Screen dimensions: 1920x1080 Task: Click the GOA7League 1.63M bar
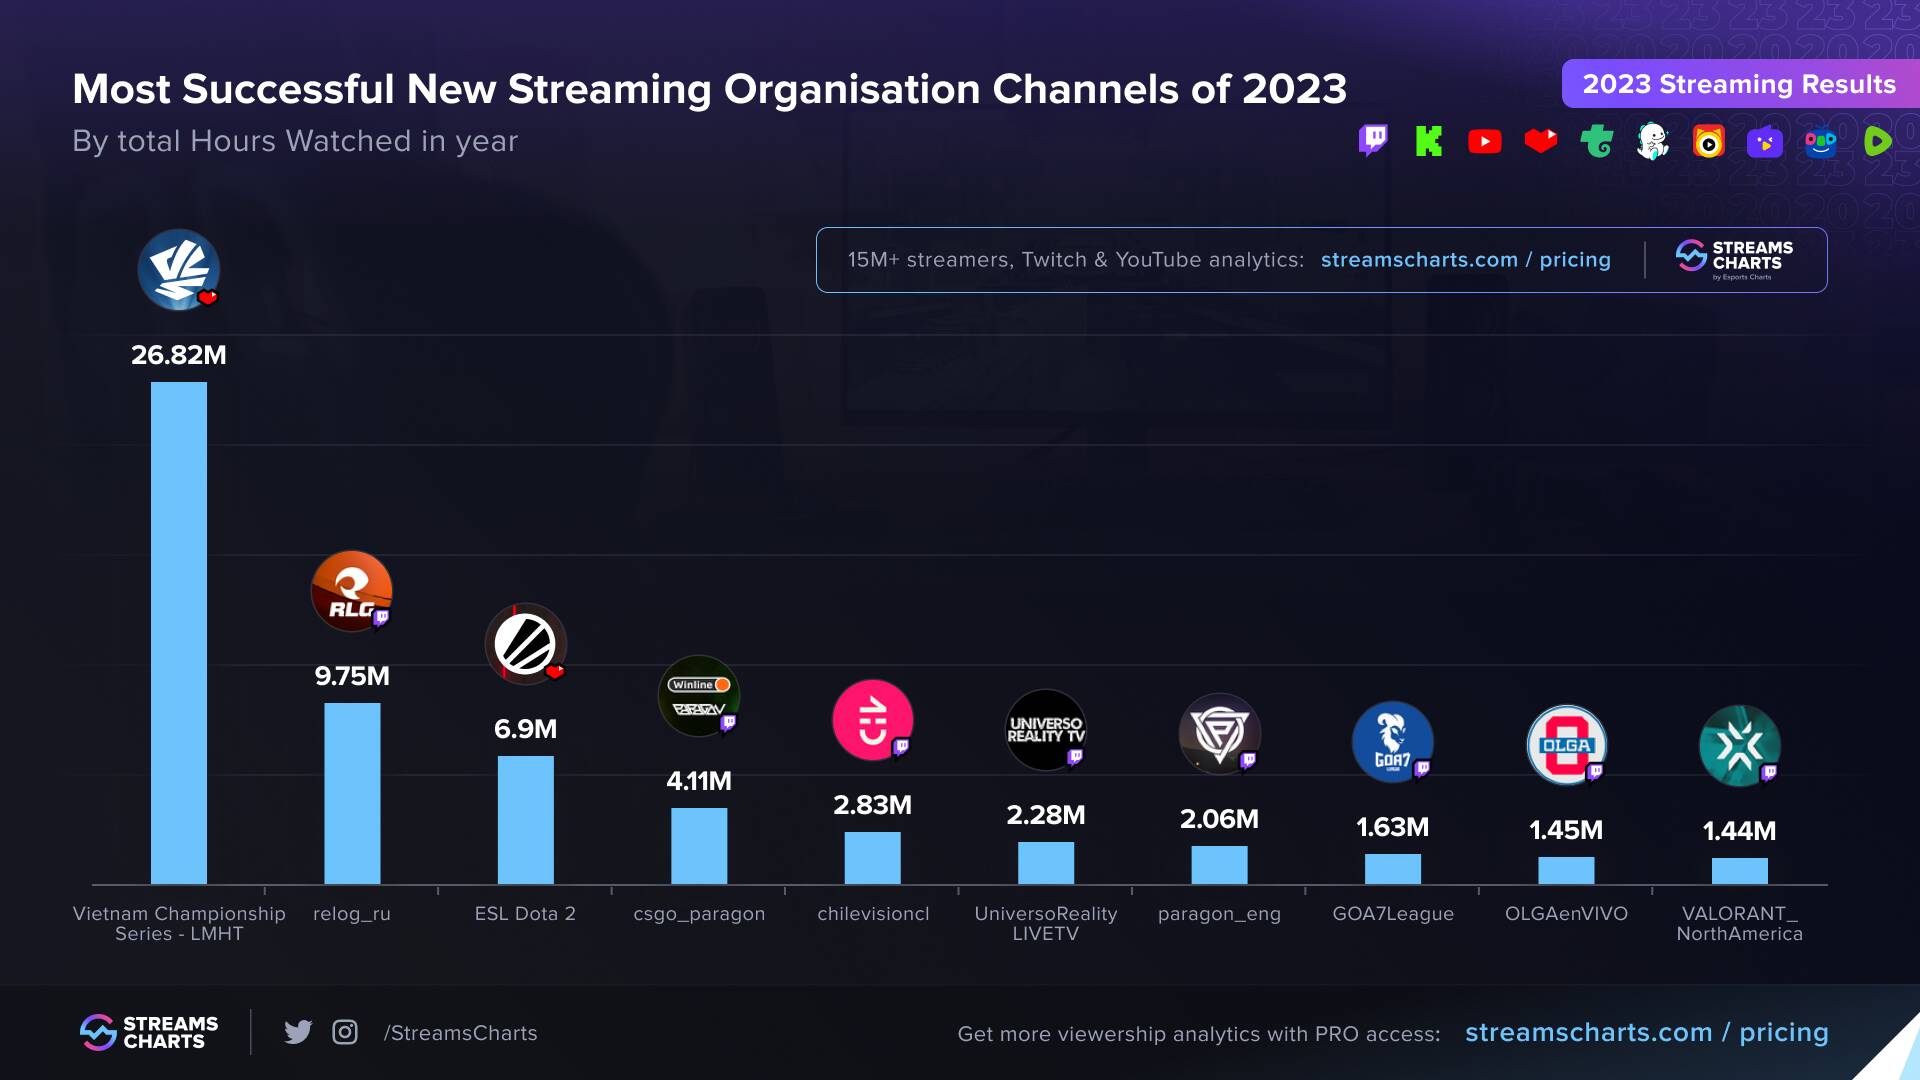click(x=1393, y=869)
